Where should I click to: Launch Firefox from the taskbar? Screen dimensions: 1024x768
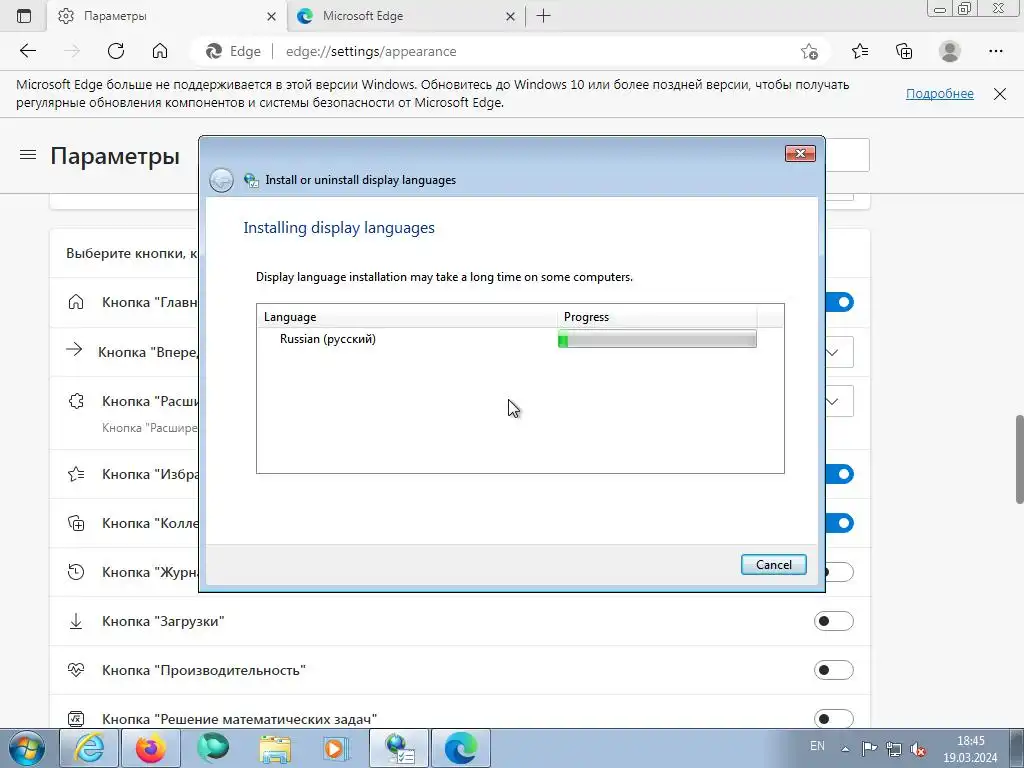(x=150, y=748)
